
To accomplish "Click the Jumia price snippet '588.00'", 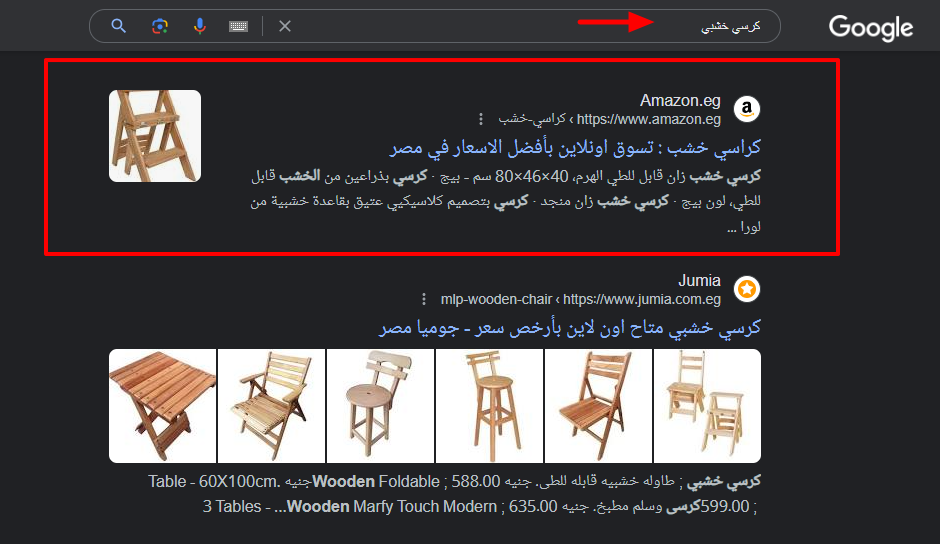I will click(x=475, y=482).
